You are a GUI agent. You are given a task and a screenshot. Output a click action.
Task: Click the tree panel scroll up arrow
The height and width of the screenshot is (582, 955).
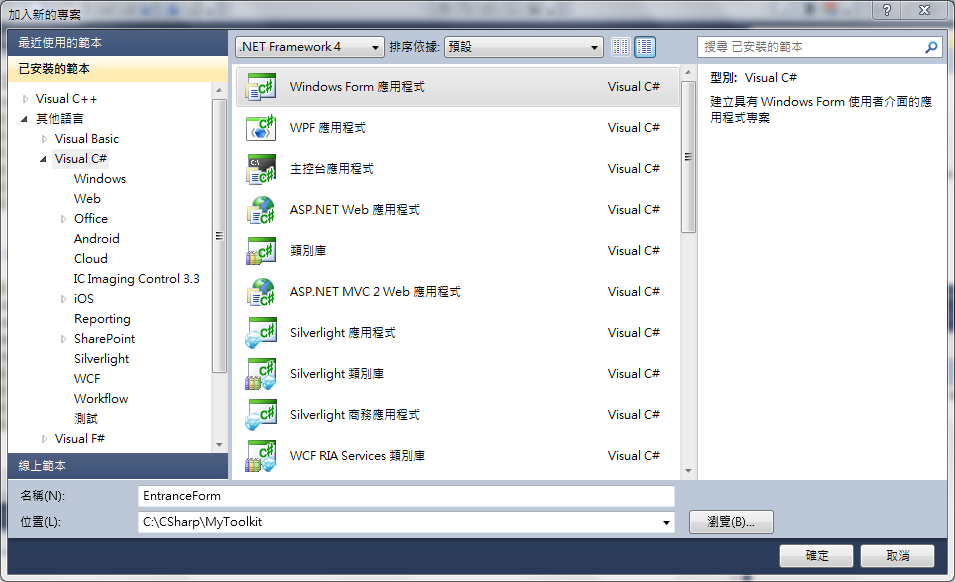click(x=219, y=90)
